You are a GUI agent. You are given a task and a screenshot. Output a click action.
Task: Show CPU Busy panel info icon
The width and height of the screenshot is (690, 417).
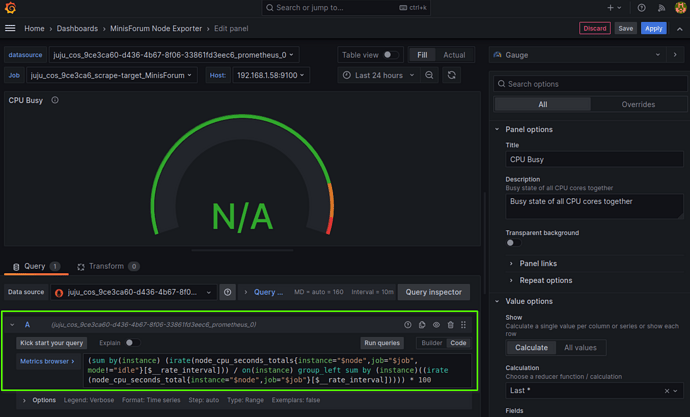pos(55,100)
